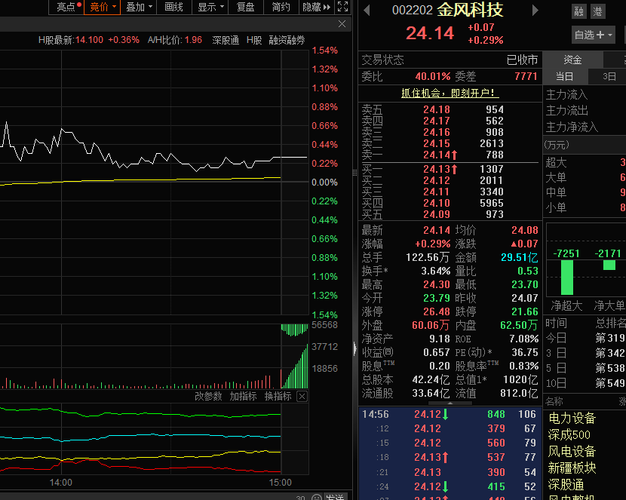The height and width of the screenshot is (500, 626).
Task: Click the 10日 ranking row 第549
Action: 585,383
